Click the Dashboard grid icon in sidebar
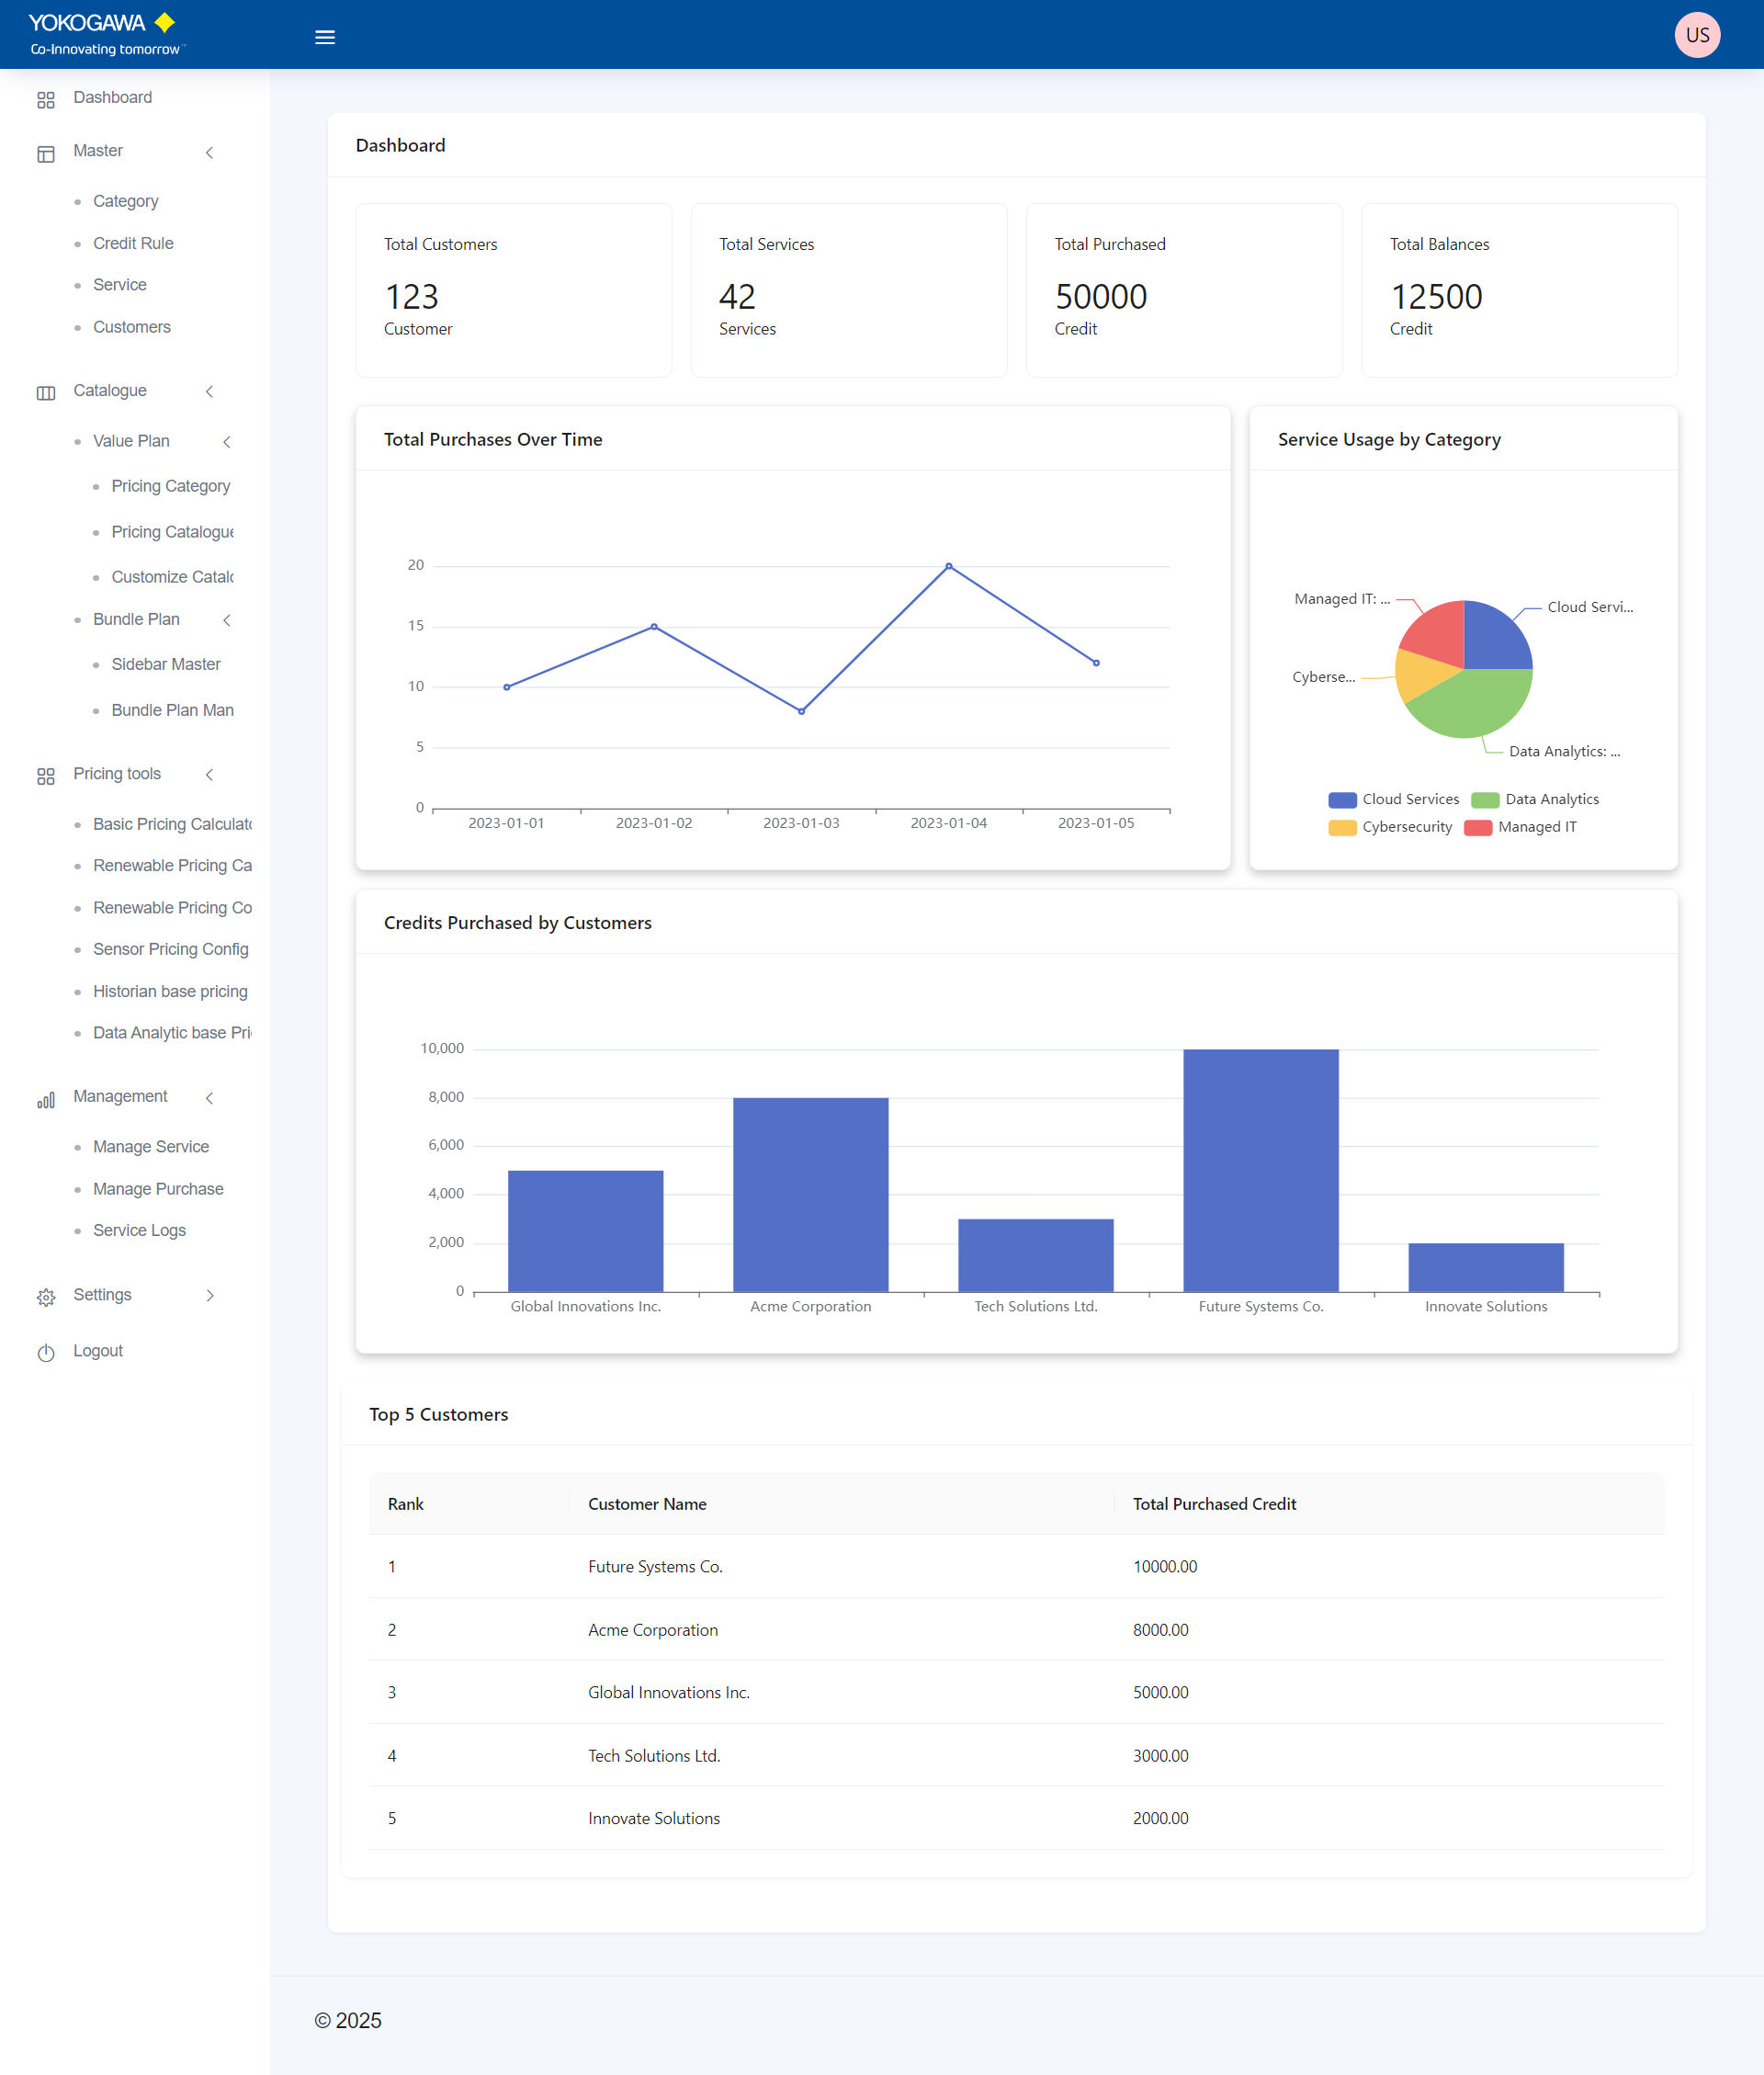The width and height of the screenshot is (1764, 2075). click(x=46, y=99)
